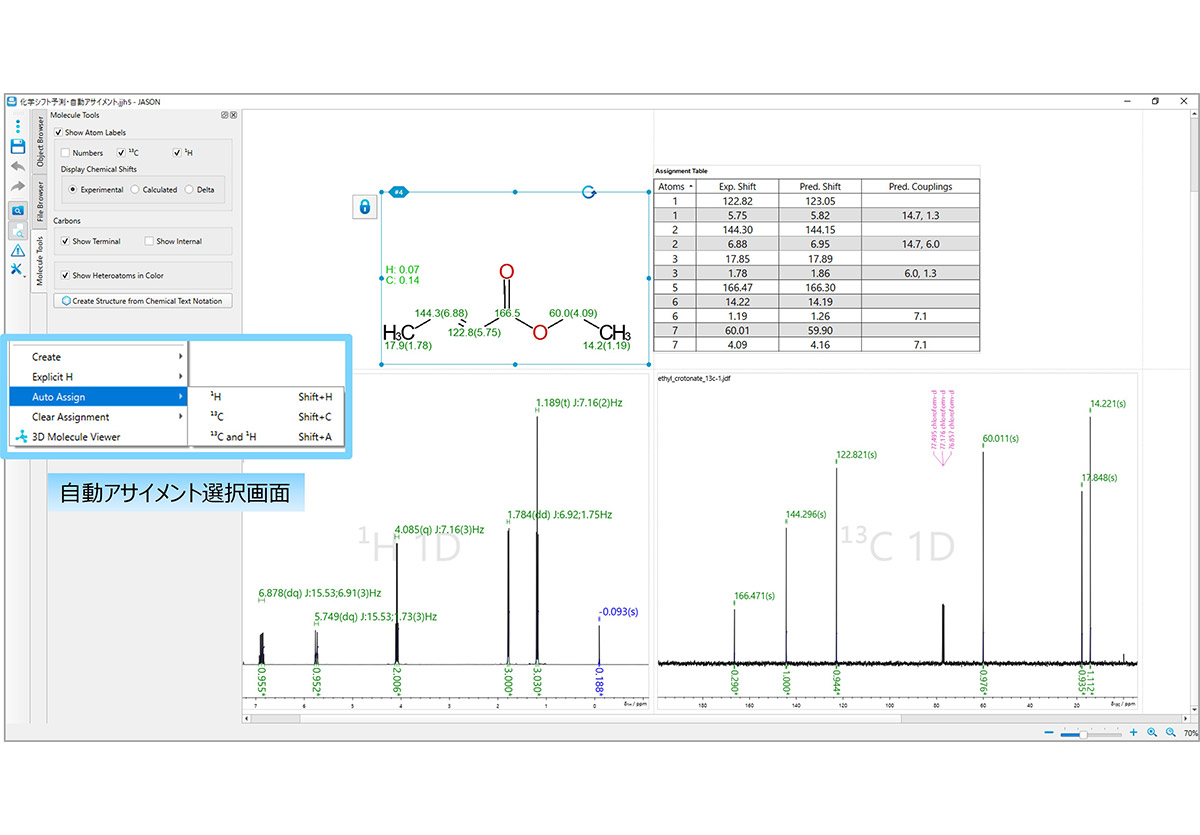Switch to the File Browser tab
Image resolution: width=1200 pixels, height=835 pixels.
[x=40, y=200]
